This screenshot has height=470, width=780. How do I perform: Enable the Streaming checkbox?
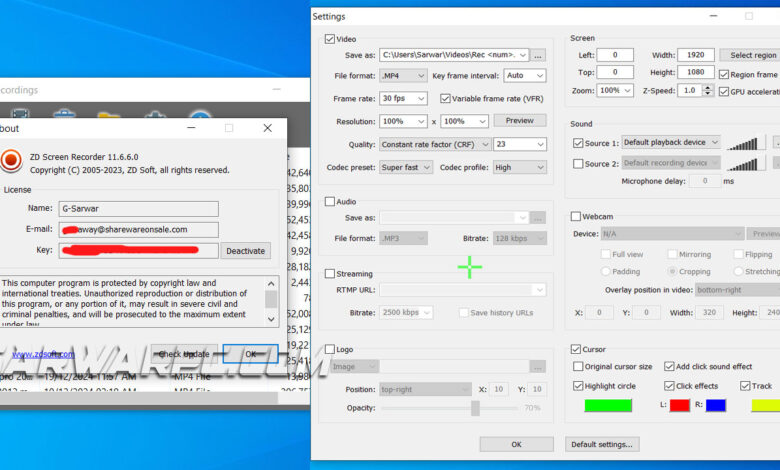329,274
